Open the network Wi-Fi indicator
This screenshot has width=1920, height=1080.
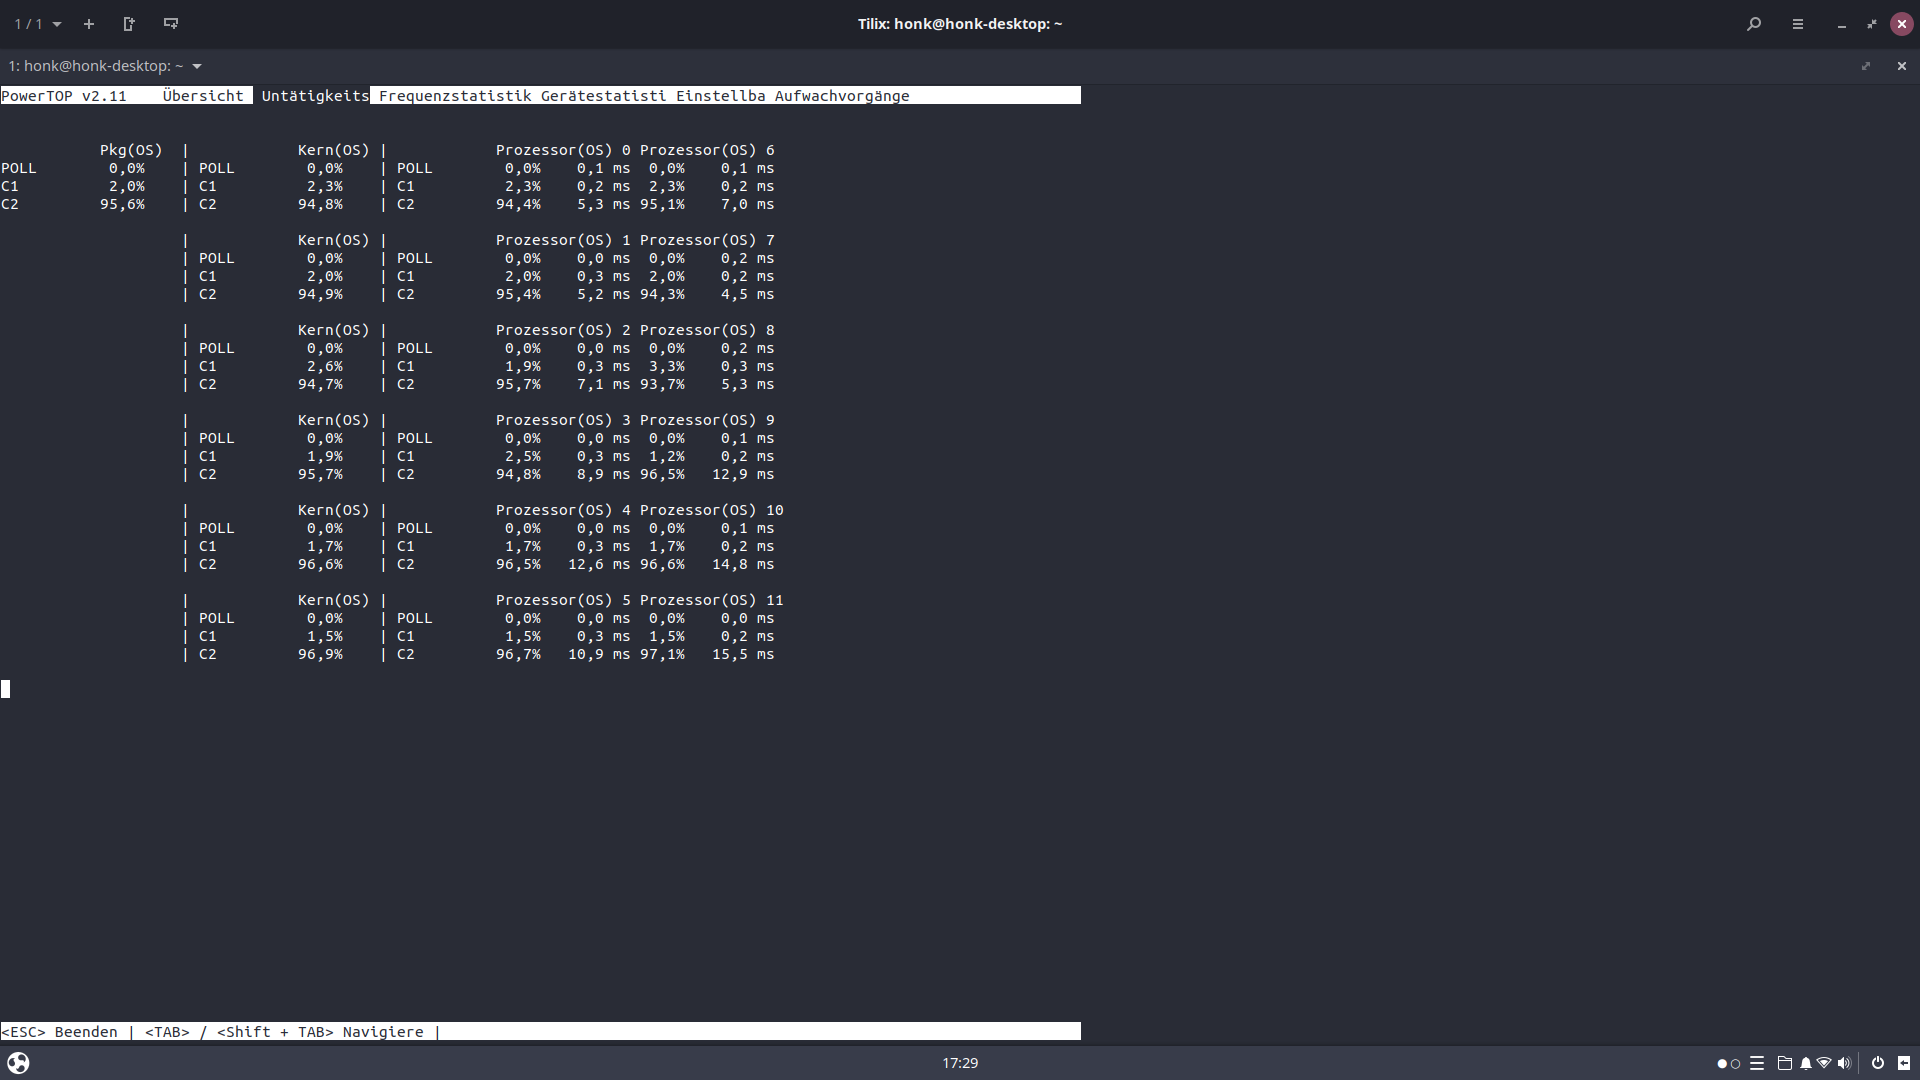click(1824, 1063)
